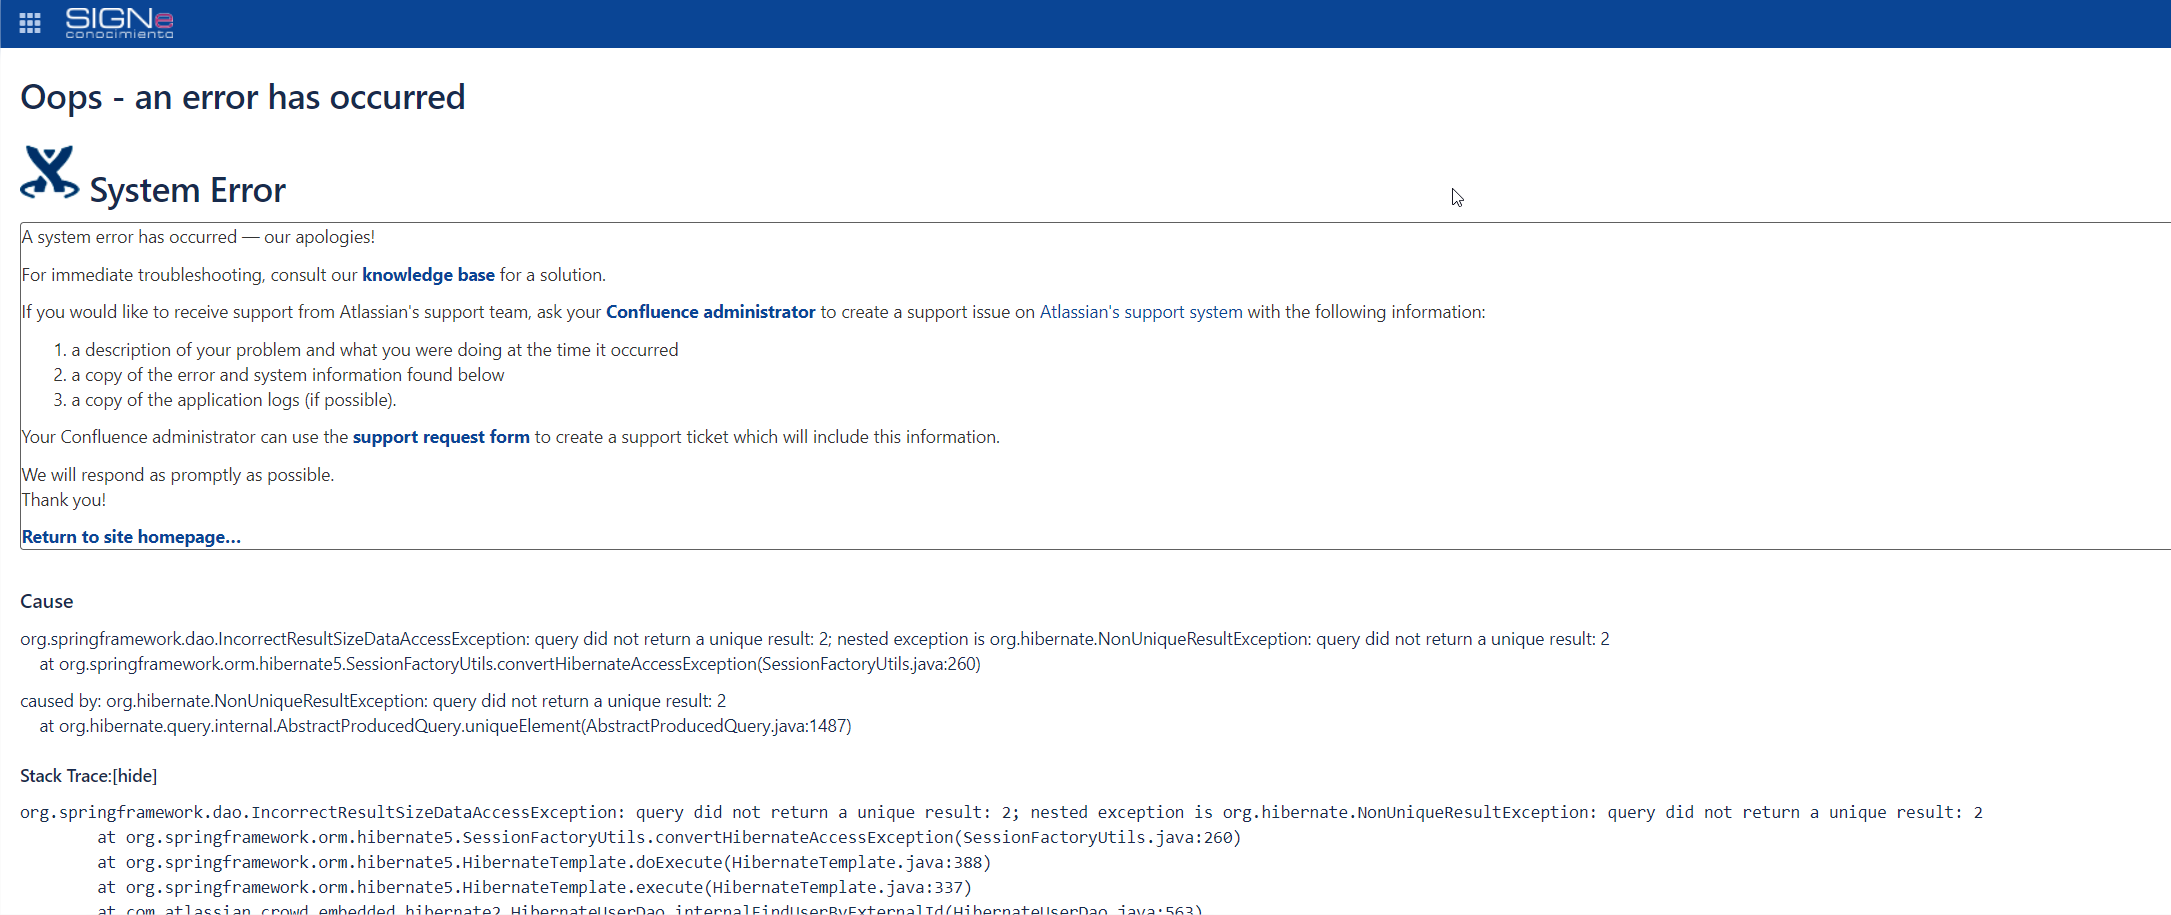Screen dimensions: 2171x915
Task: Click the HibernateTemplate.java:388 stack trace line
Action: [544, 862]
